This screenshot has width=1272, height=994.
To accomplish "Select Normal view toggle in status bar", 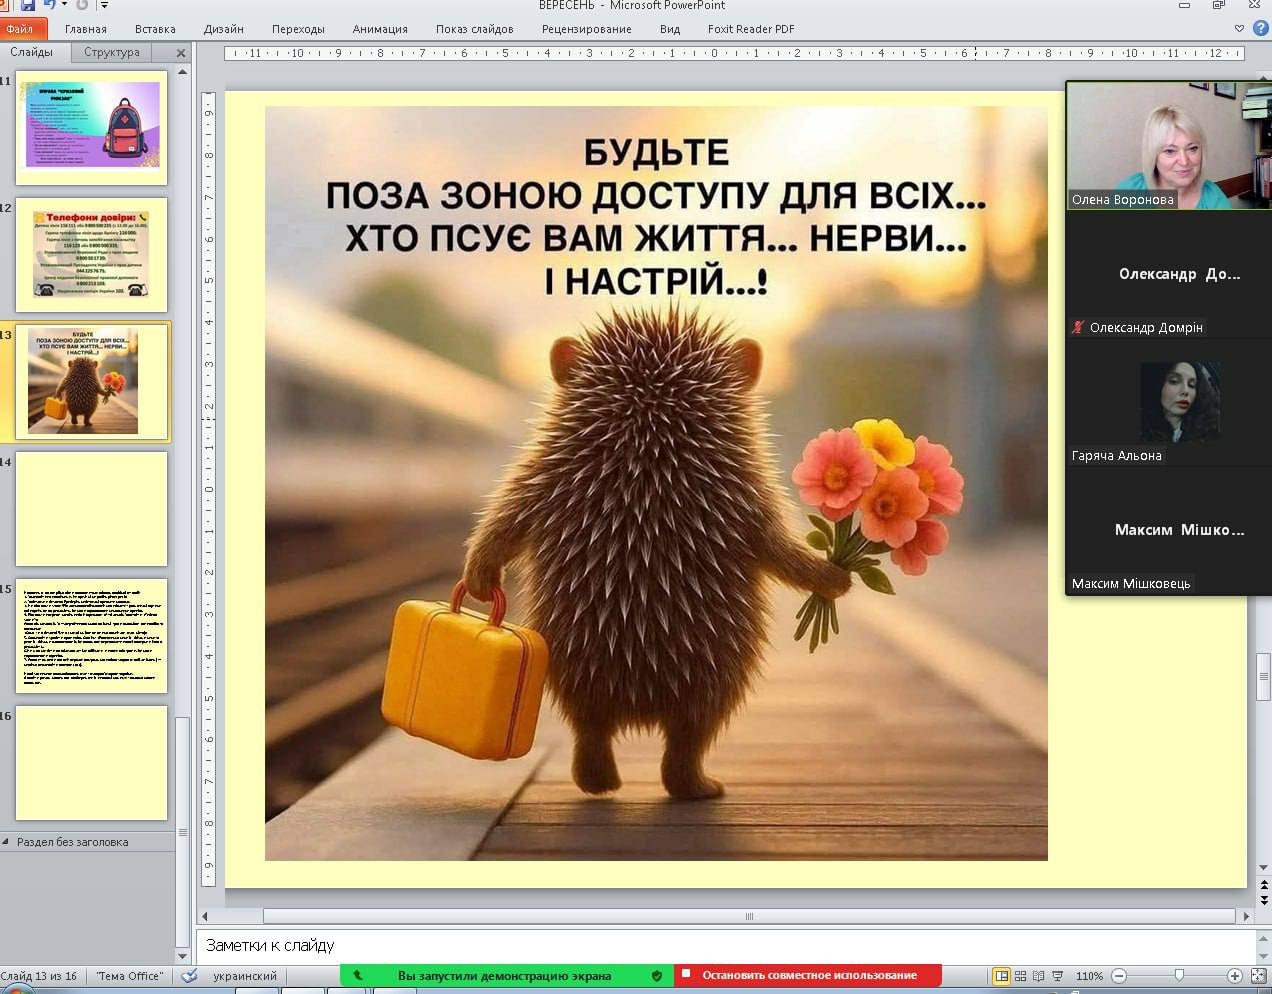I will coord(1001,976).
